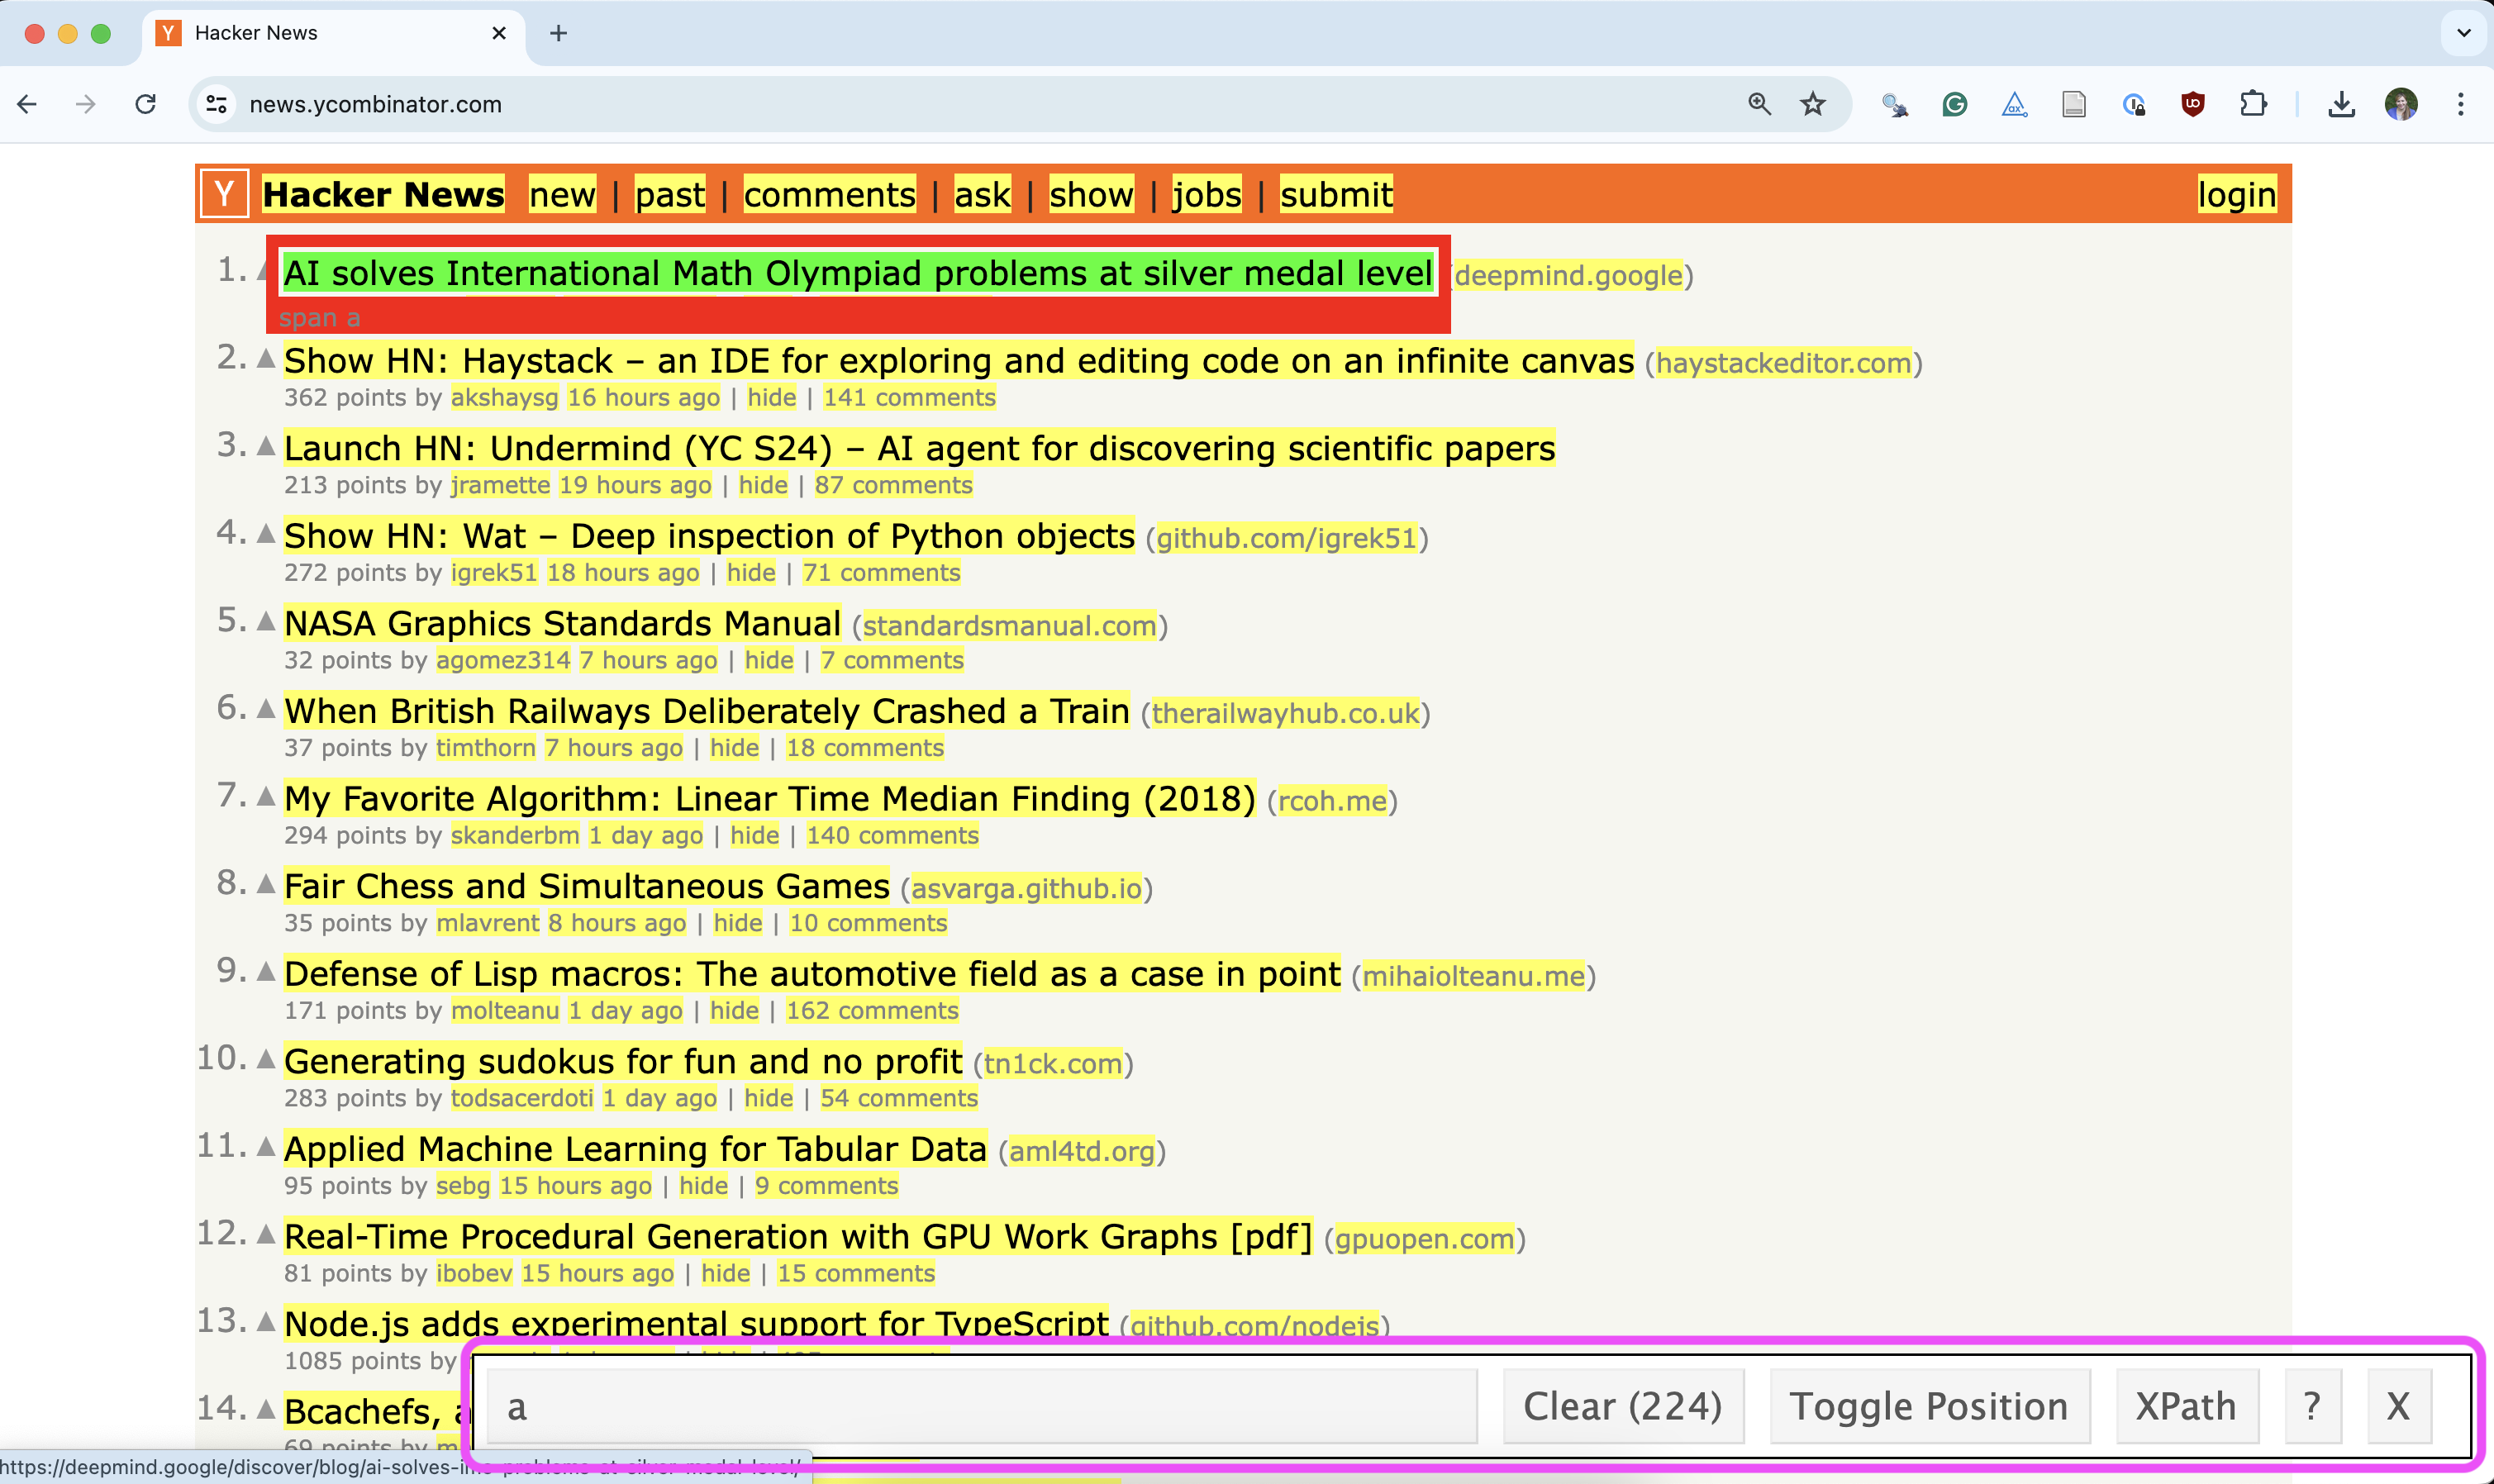This screenshot has width=2494, height=1484.
Task: Open 141 comments on Haystack post
Action: [909, 398]
